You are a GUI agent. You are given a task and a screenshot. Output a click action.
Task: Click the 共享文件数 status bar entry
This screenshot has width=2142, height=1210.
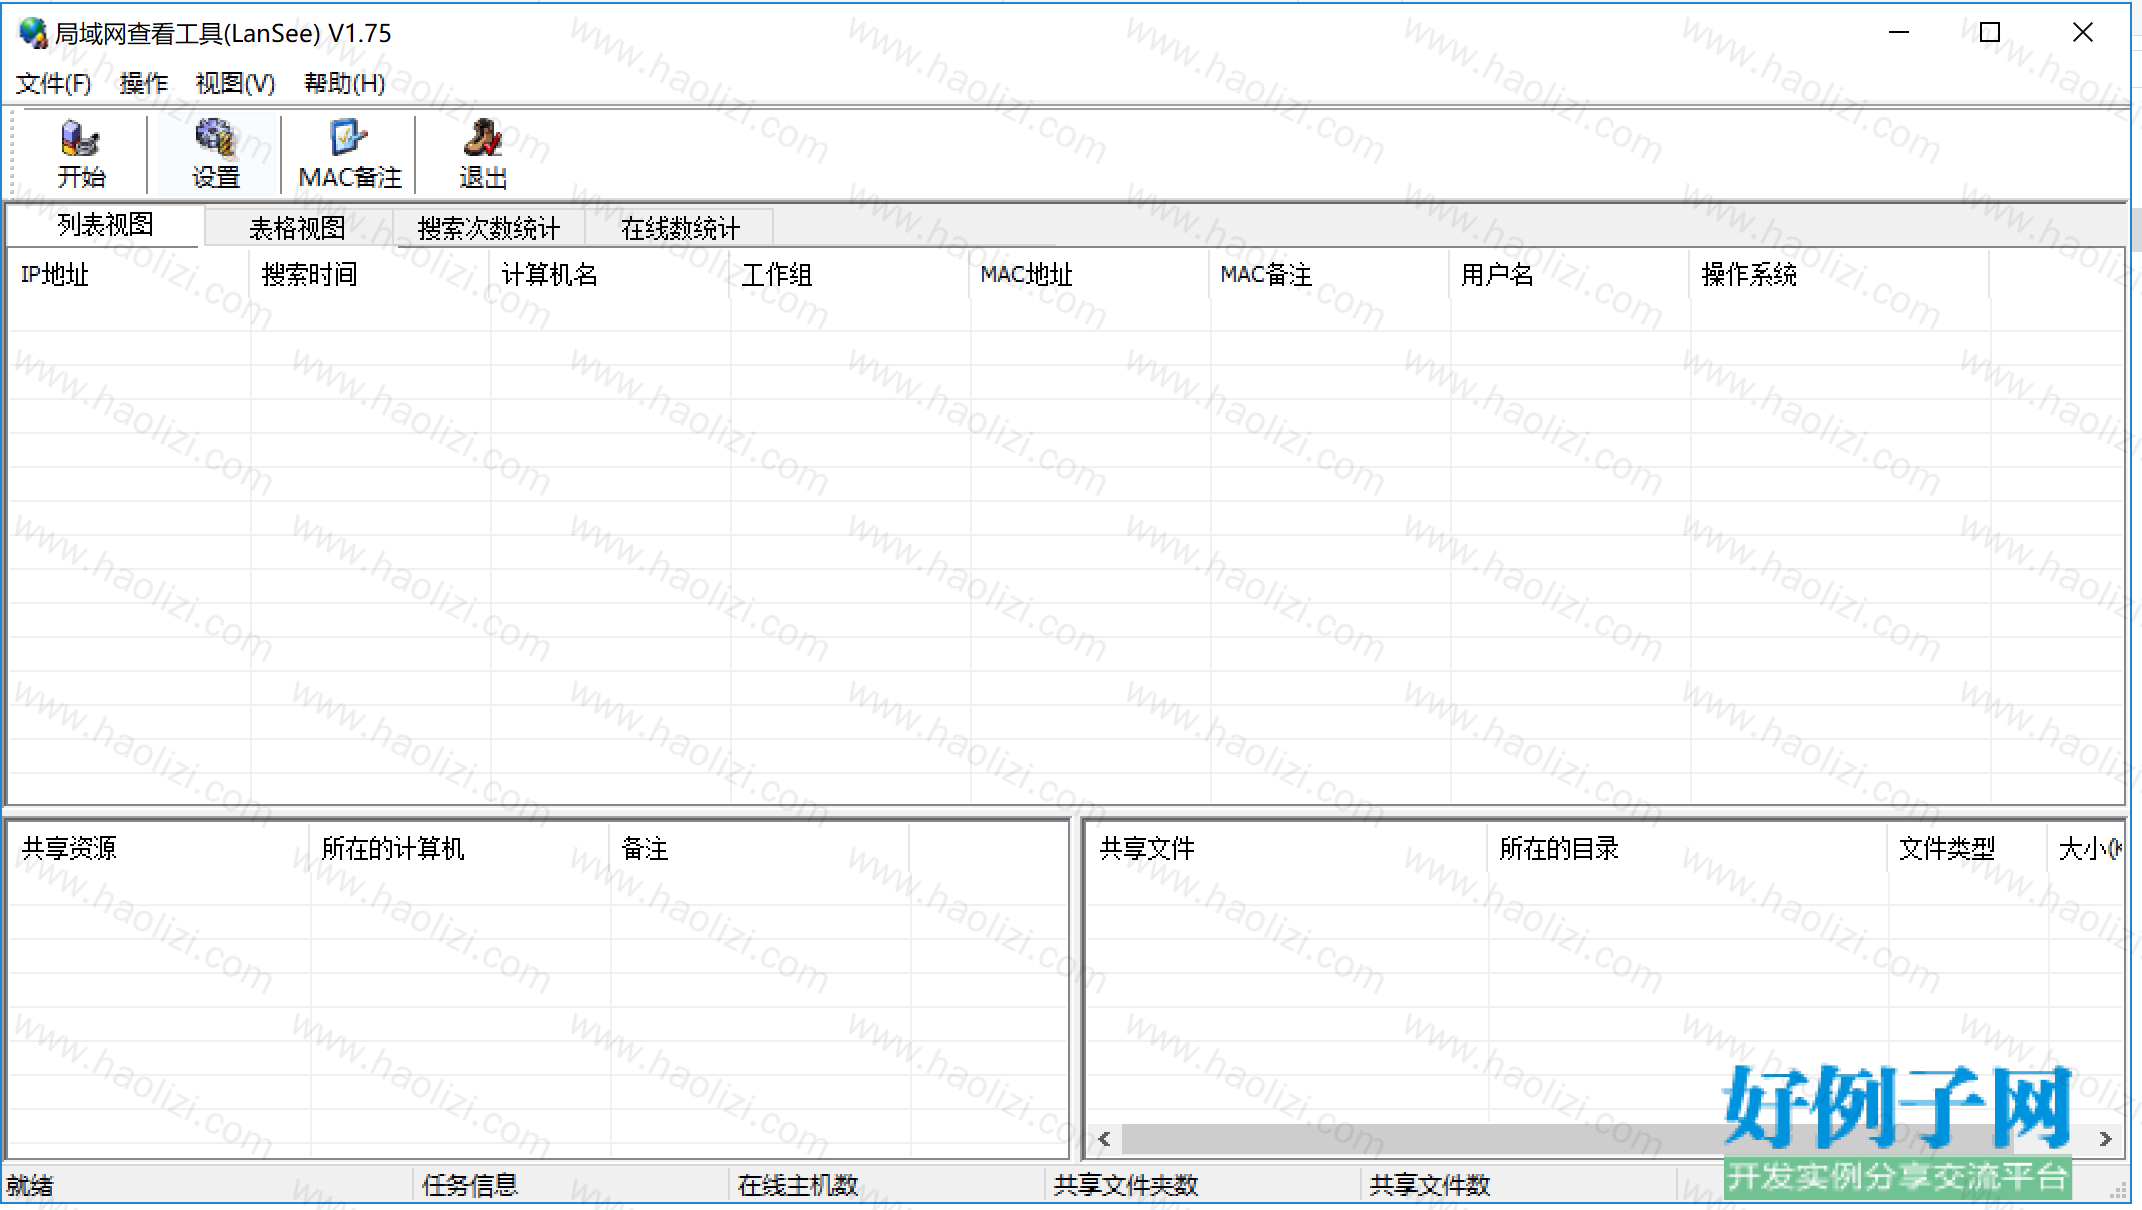pyautogui.click(x=1430, y=1186)
